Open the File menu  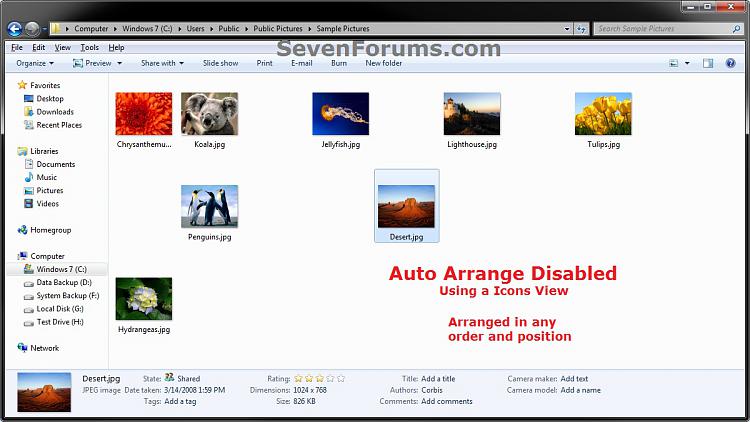point(17,47)
